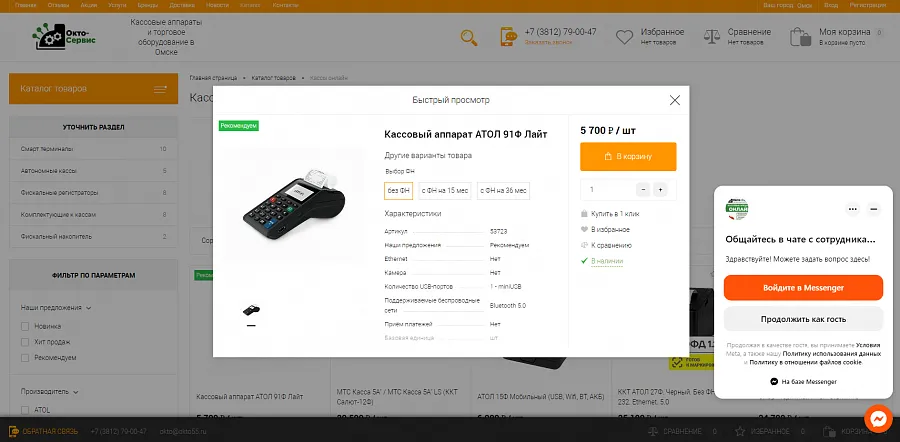Open 'Отзывы' top menu item

pyautogui.click(x=59, y=5)
